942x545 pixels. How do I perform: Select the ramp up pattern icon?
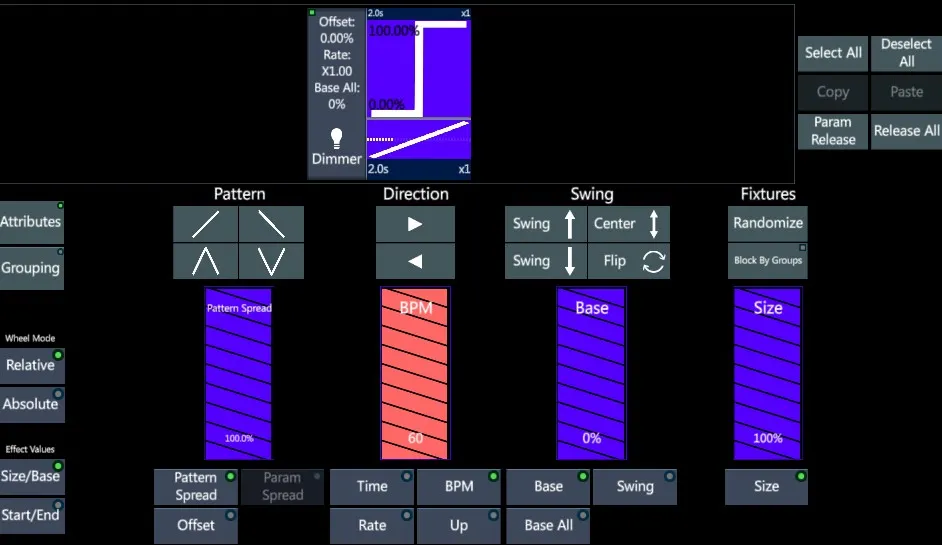(x=205, y=224)
